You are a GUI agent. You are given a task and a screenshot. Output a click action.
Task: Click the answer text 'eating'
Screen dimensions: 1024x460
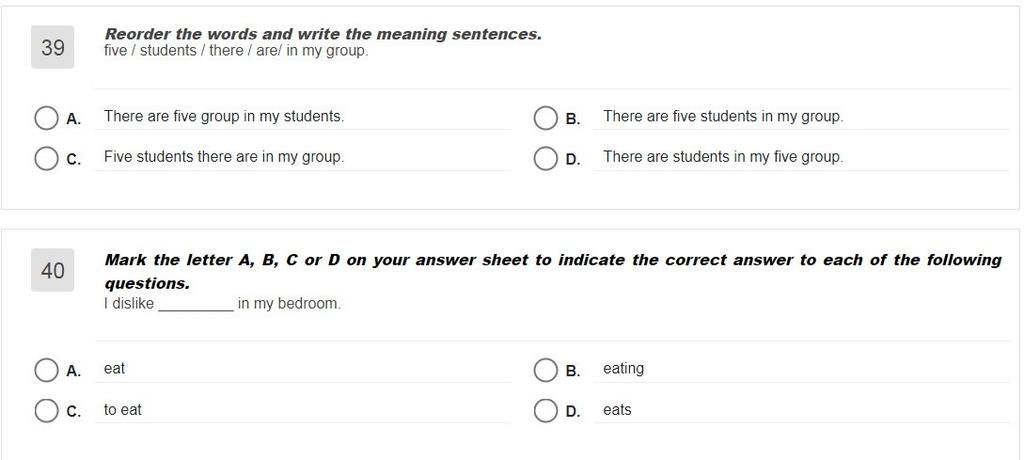[623, 369]
